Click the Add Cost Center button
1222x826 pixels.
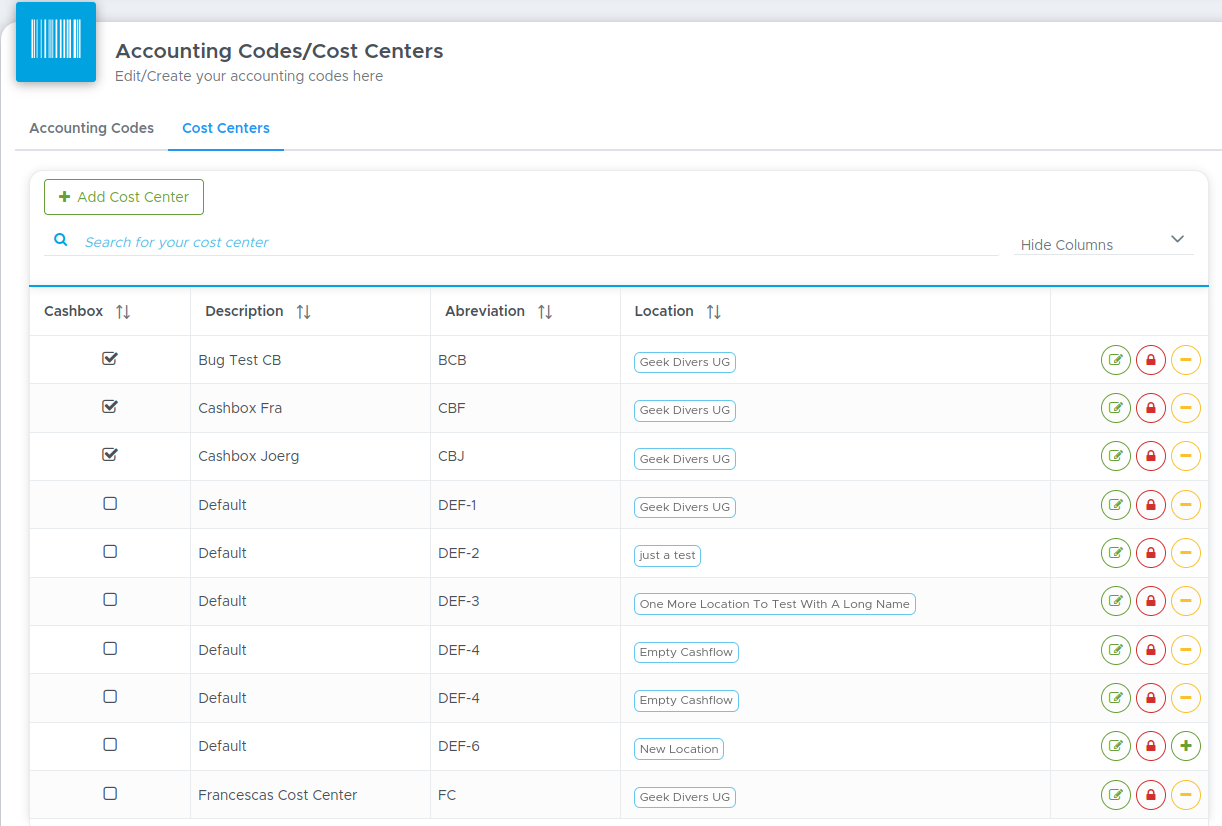(x=124, y=197)
